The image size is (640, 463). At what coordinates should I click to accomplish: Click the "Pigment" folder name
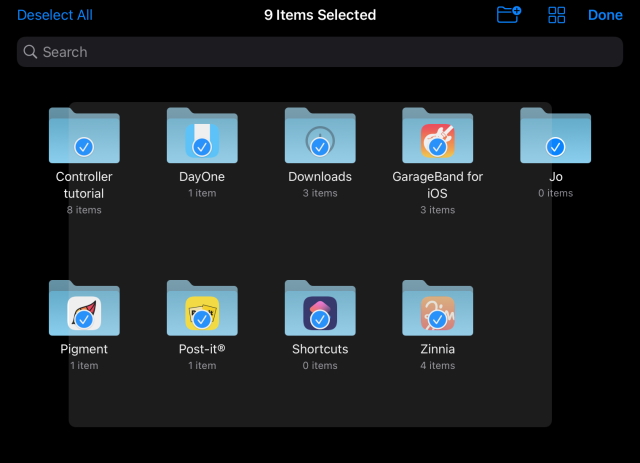[x=84, y=349]
